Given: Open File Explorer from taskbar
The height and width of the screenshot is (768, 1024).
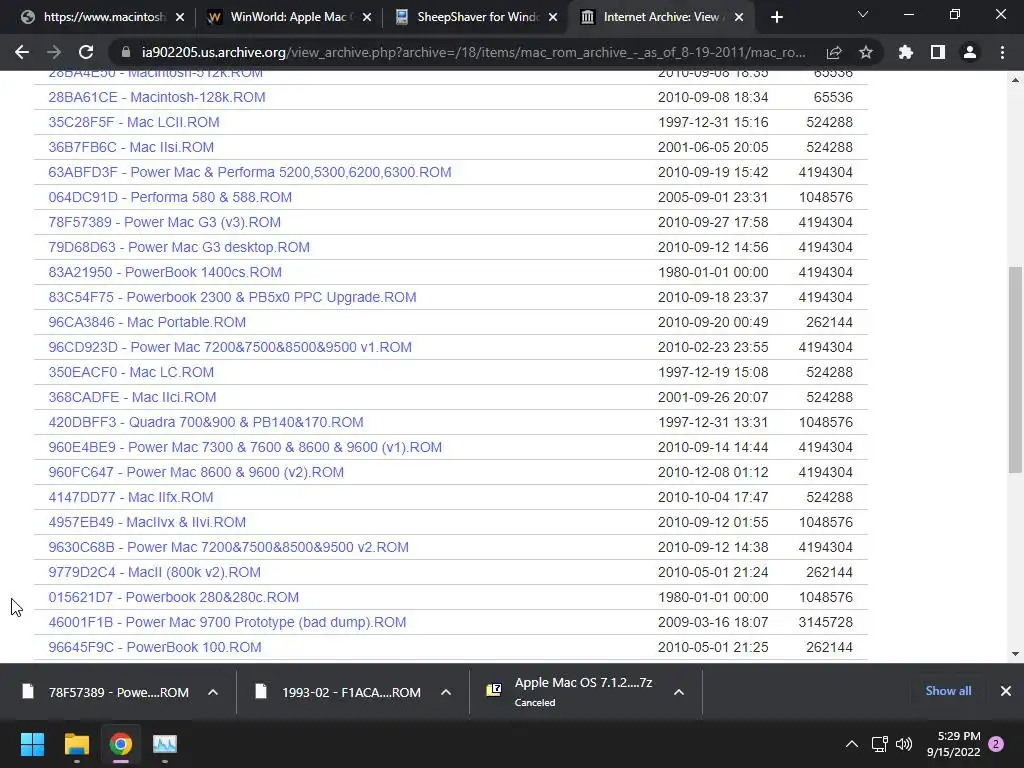Looking at the screenshot, I should tap(76, 744).
